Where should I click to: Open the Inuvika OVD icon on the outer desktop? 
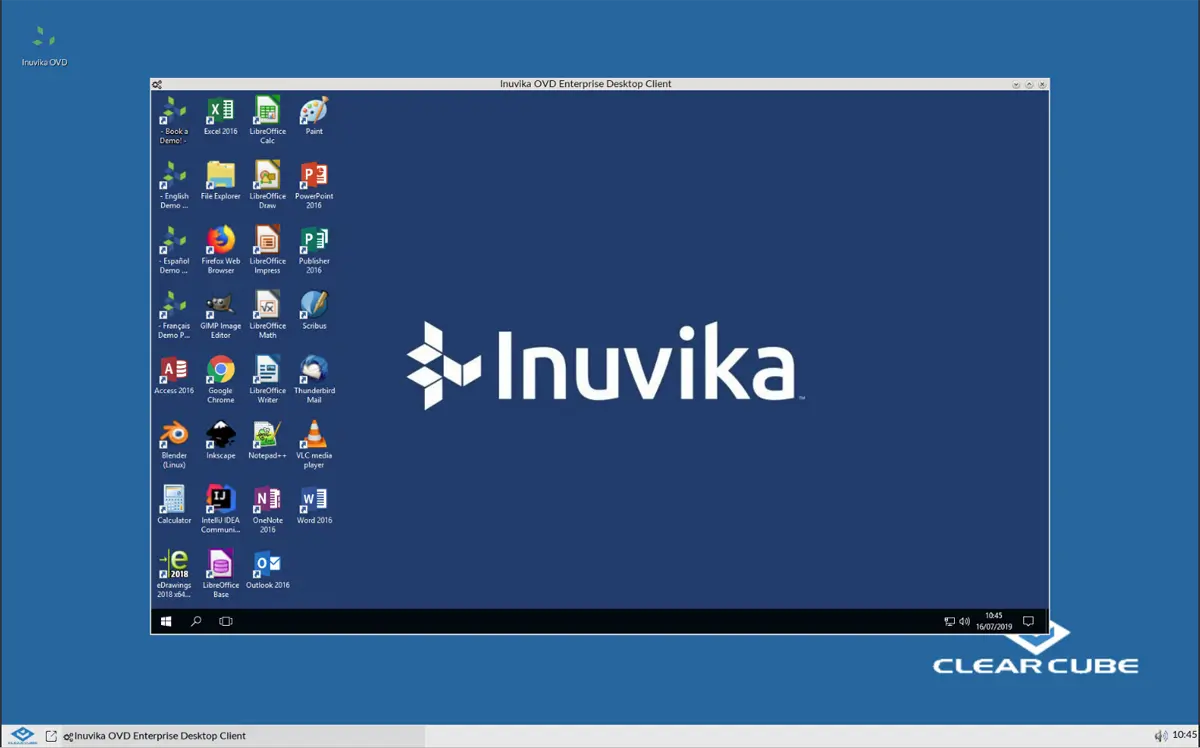coord(44,47)
